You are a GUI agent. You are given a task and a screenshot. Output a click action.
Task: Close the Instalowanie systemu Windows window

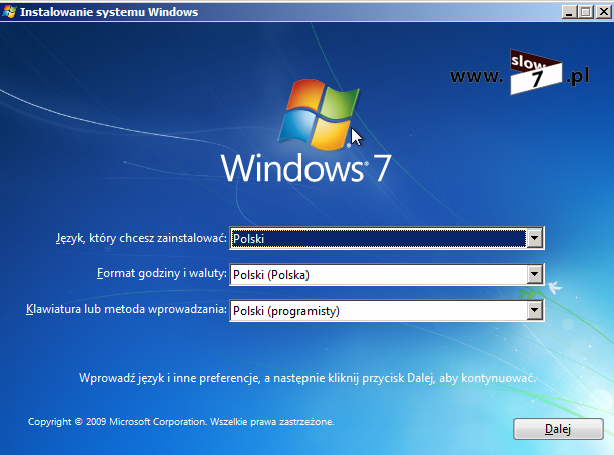click(x=603, y=12)
